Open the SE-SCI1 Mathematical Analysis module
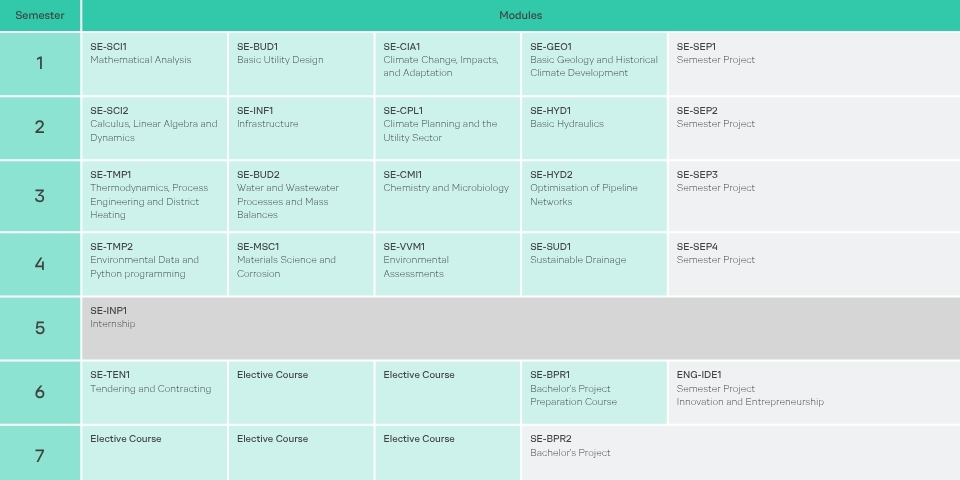This screenshot has height=480, width=960. (x=154, y=64)
